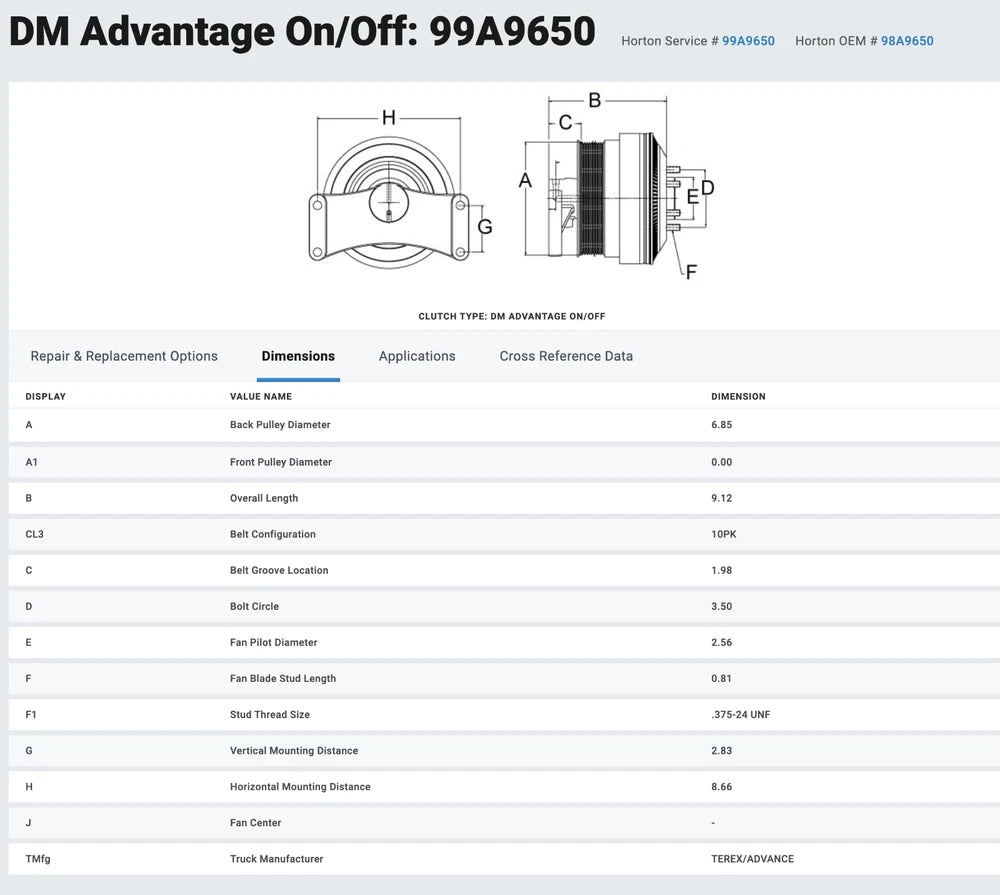1000x895 pixels.
Task: Click the 10PK belt configuration value
Action: click(724, 534)
